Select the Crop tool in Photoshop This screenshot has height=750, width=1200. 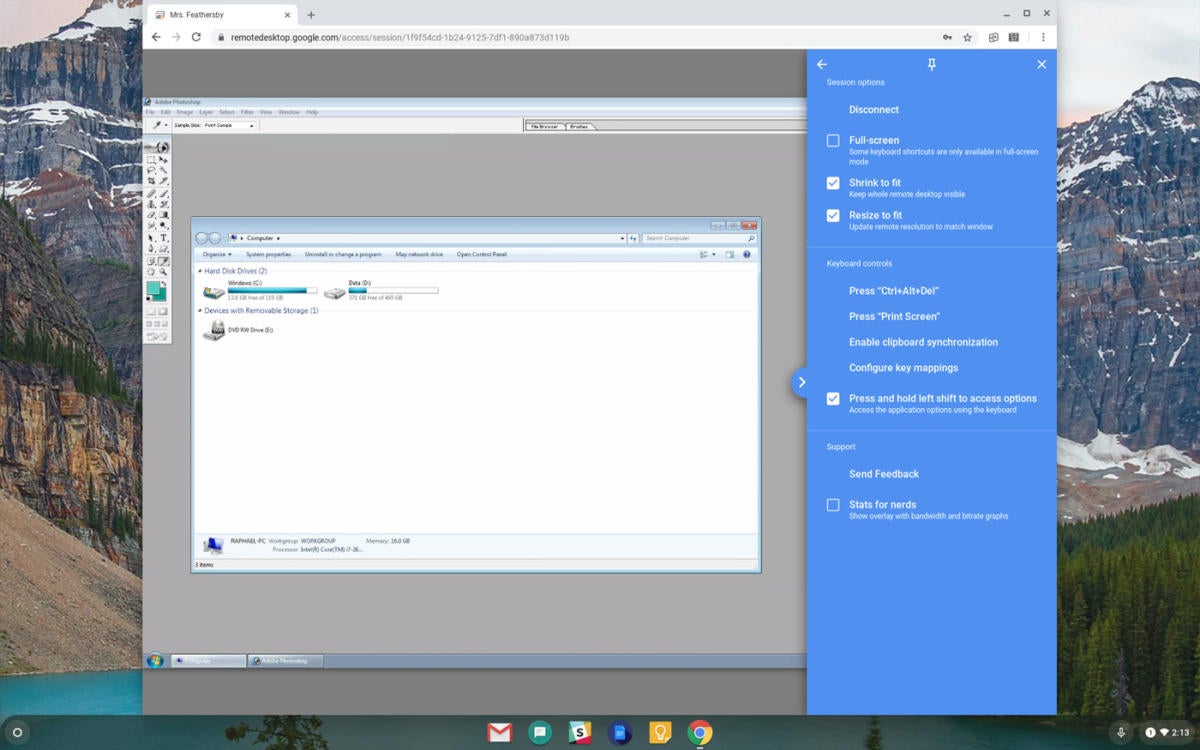click(x=152, y=180)
